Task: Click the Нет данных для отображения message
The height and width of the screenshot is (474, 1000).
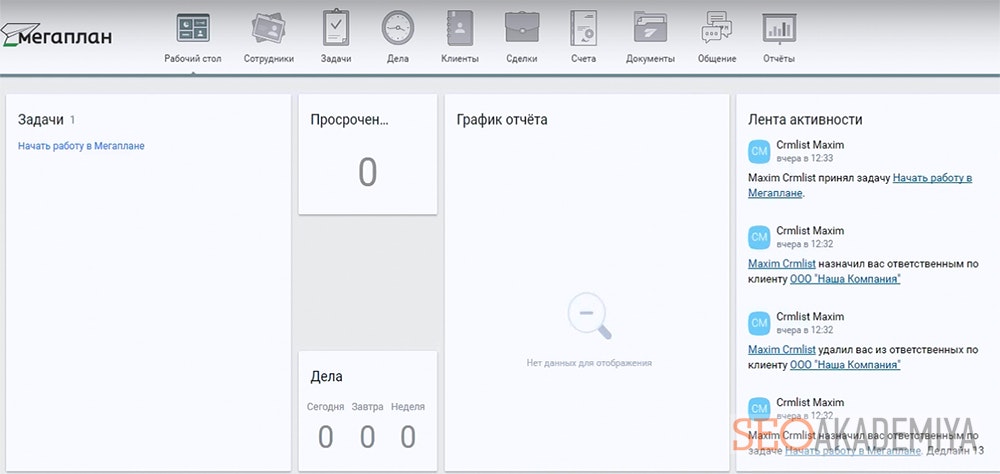Action: pos(589,363)
